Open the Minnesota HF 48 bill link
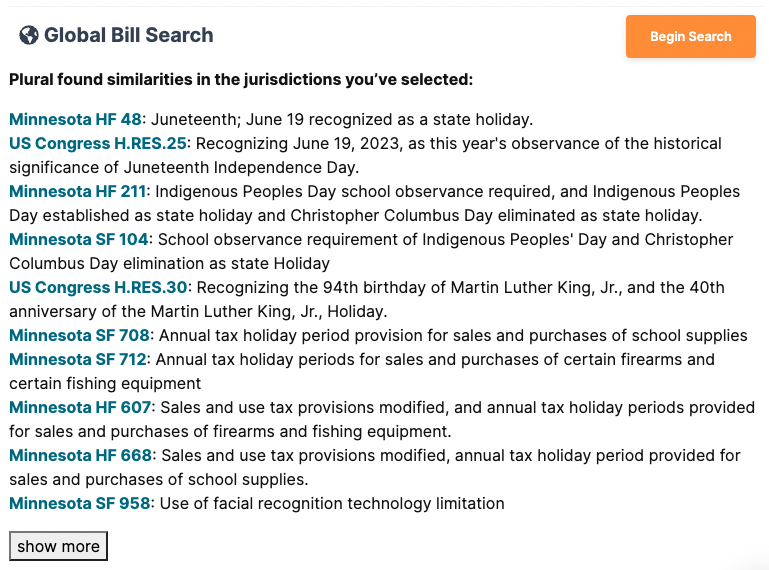 75,119
